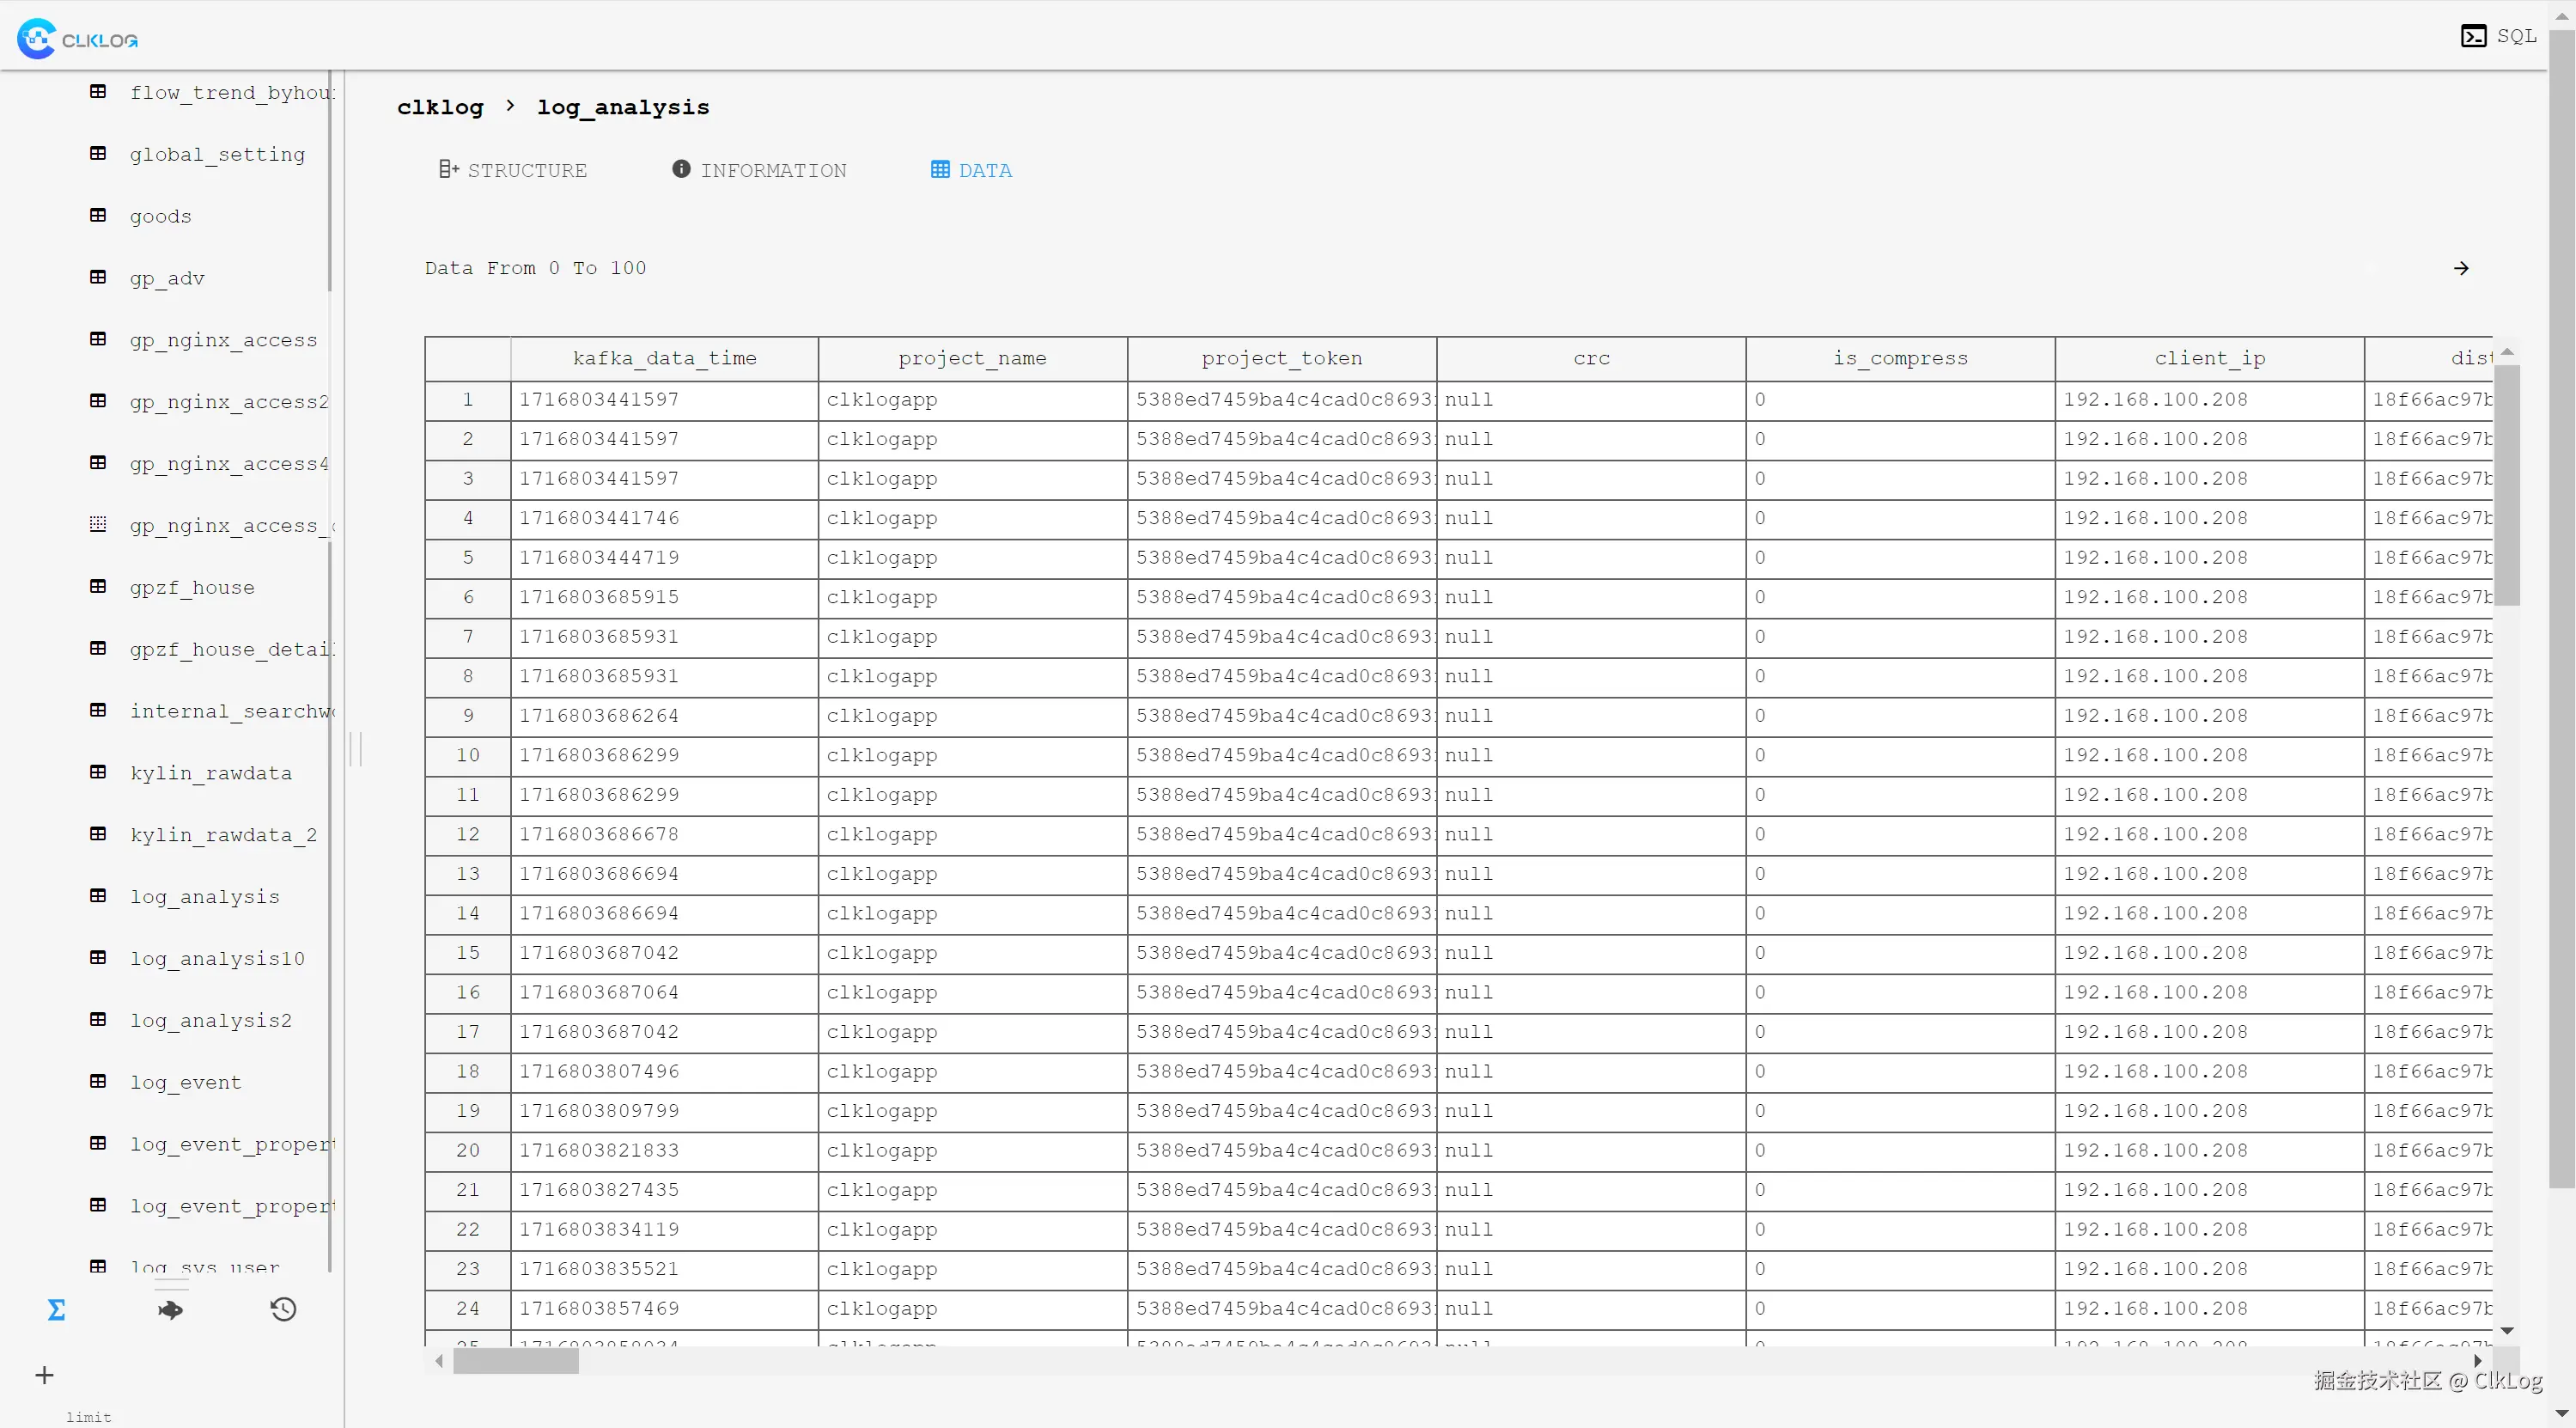Image resolution: width=2576 pixels, height=1428 pixels.
Task: Click the table icon beside gp_nginx_access
Action: [x=98, y=339]
